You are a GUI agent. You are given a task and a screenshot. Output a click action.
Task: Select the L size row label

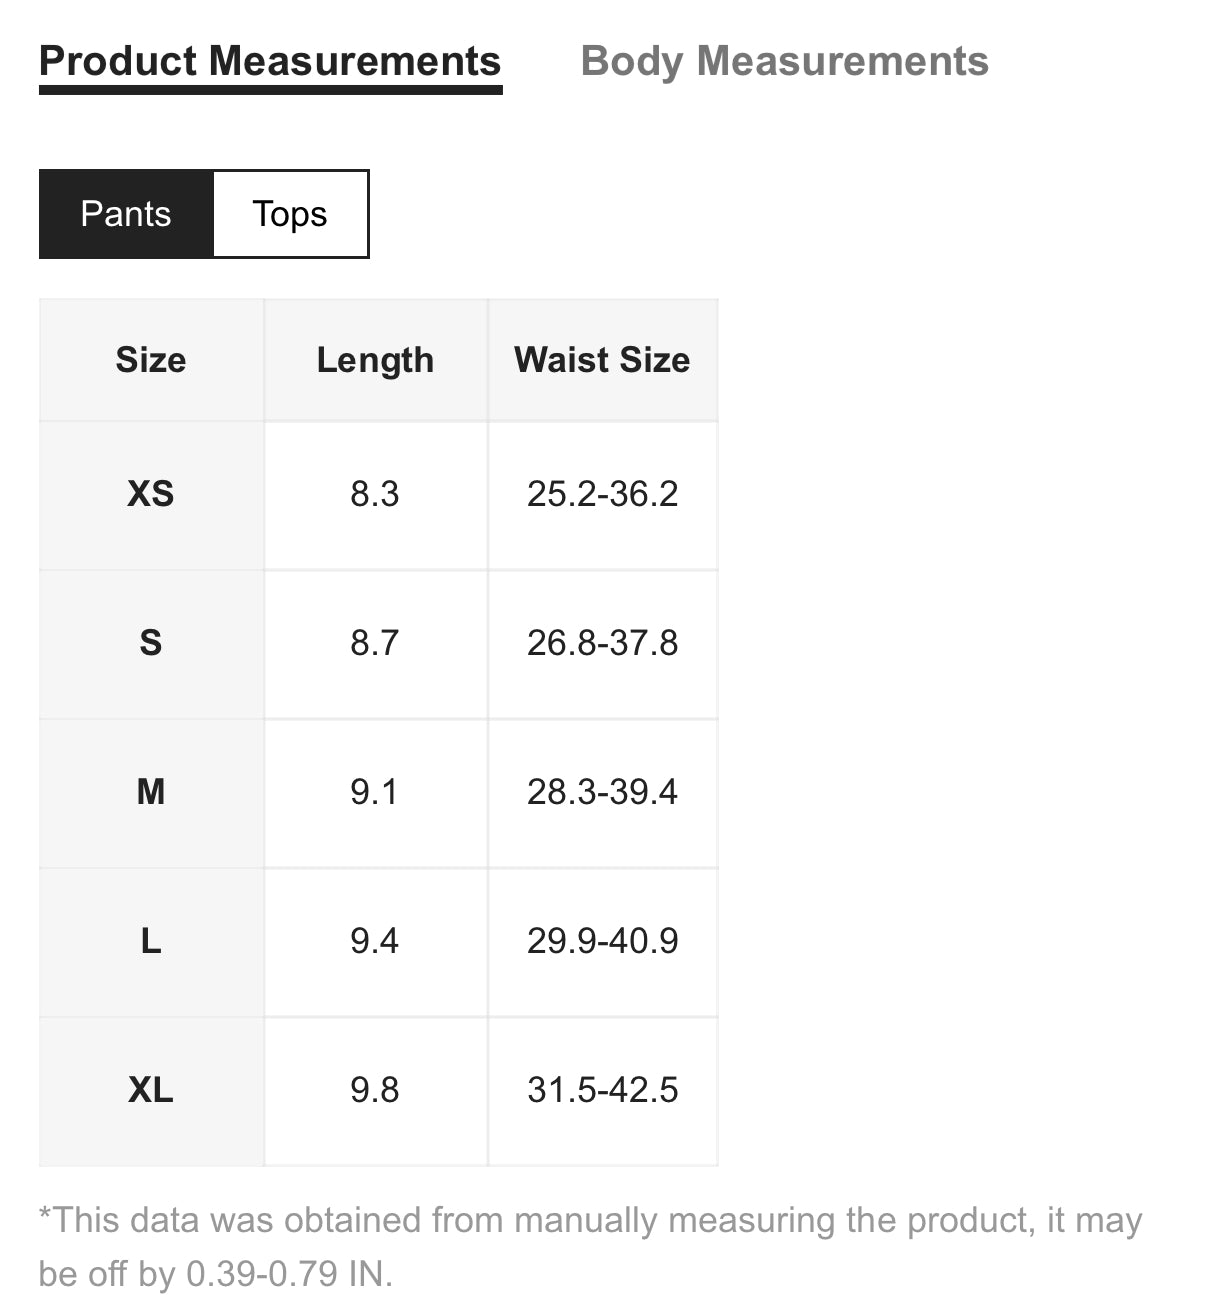(x=151, y=941)
